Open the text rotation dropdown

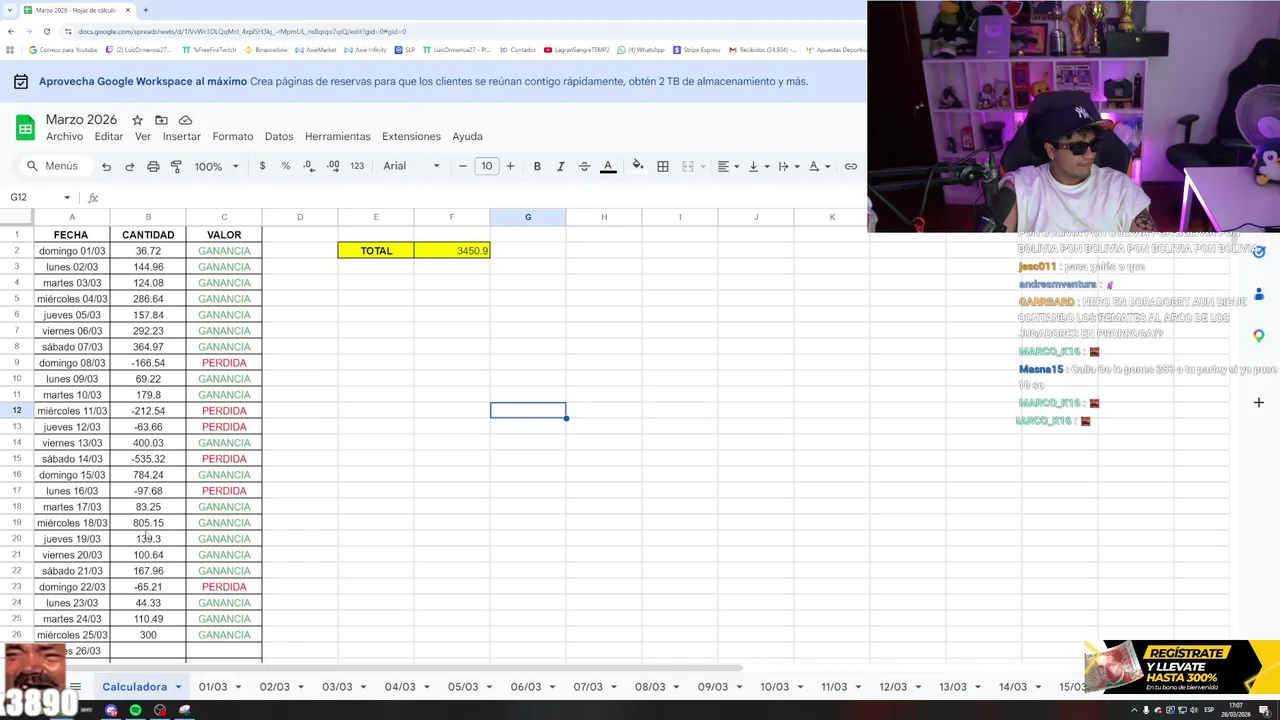tap(819, 166)
